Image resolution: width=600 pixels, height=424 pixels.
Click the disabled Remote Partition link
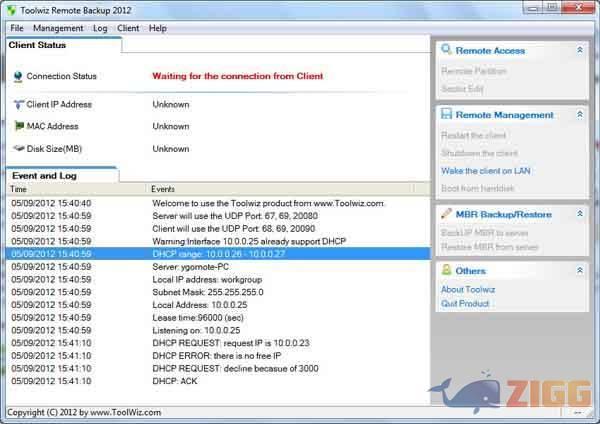pyautogui.click(x=474, y=71)
